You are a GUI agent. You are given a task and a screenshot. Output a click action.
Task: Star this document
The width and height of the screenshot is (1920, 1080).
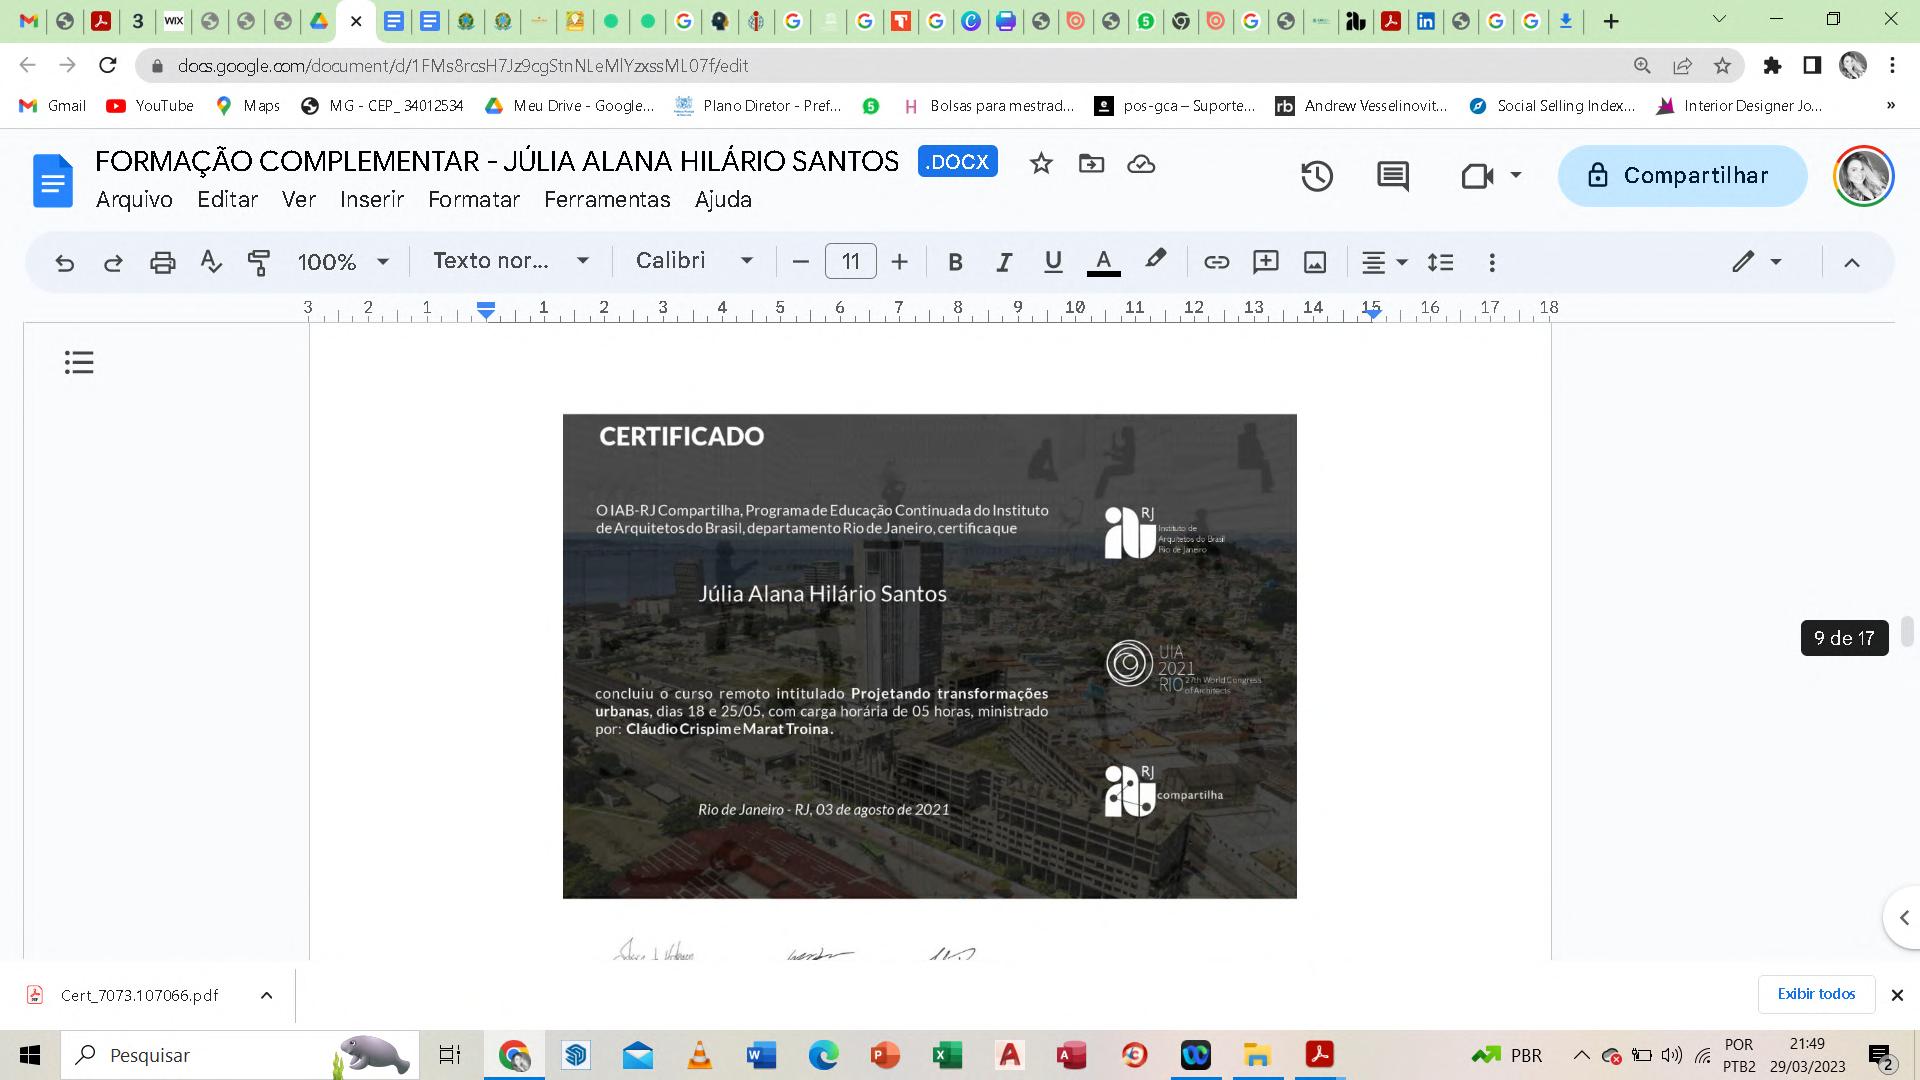coord(1041,163)
